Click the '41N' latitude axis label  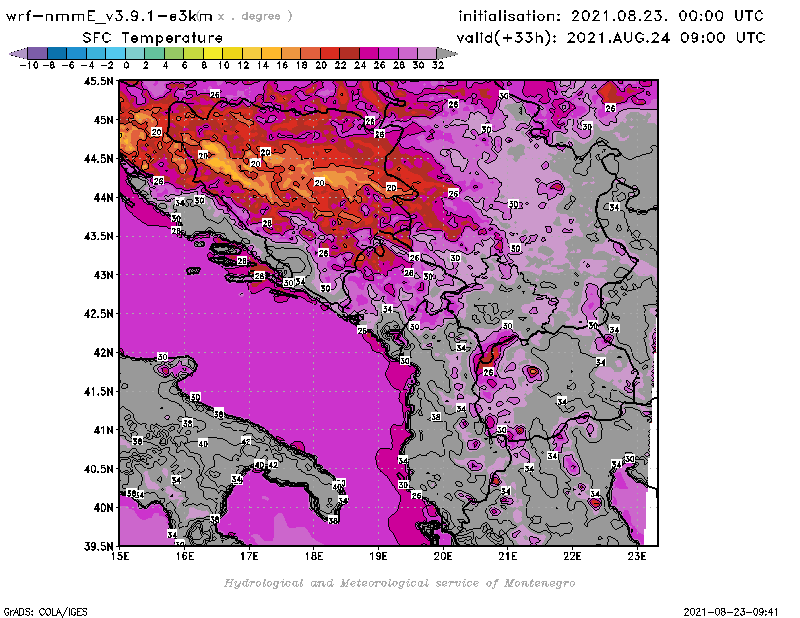pyautogui.click(x=103, y=430)
